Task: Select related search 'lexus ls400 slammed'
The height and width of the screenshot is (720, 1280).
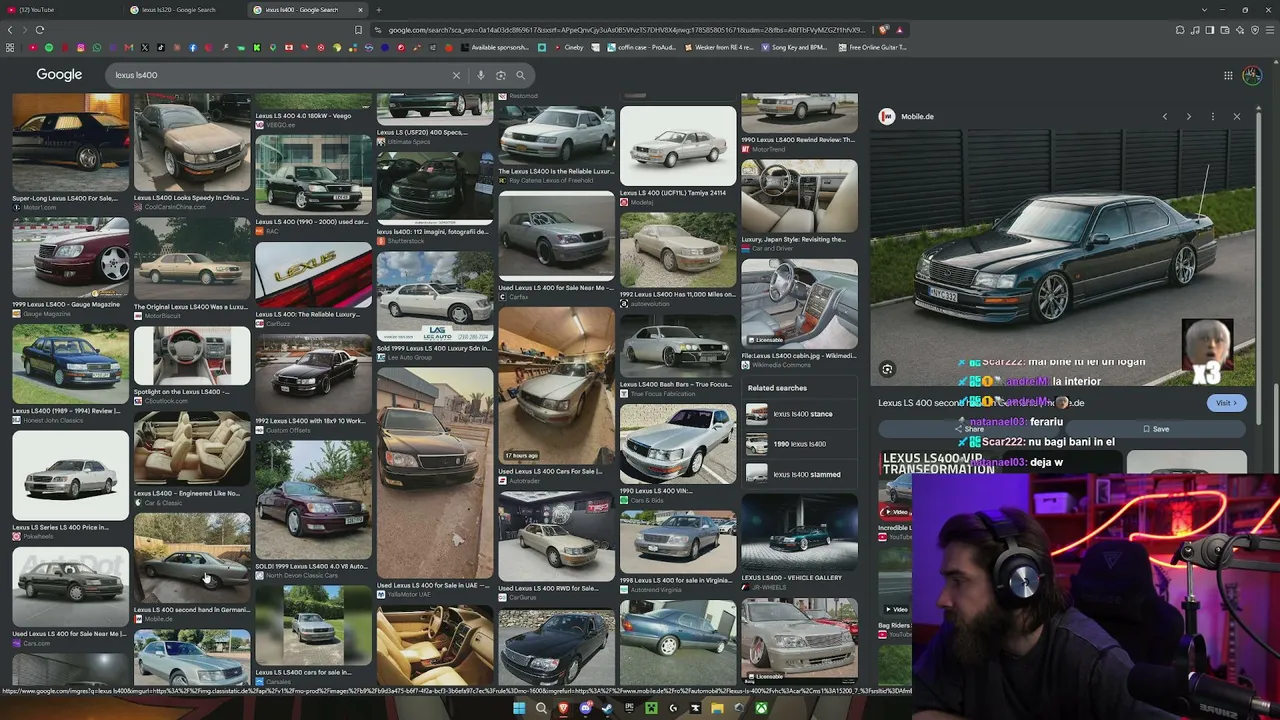Action: point(801,474)
